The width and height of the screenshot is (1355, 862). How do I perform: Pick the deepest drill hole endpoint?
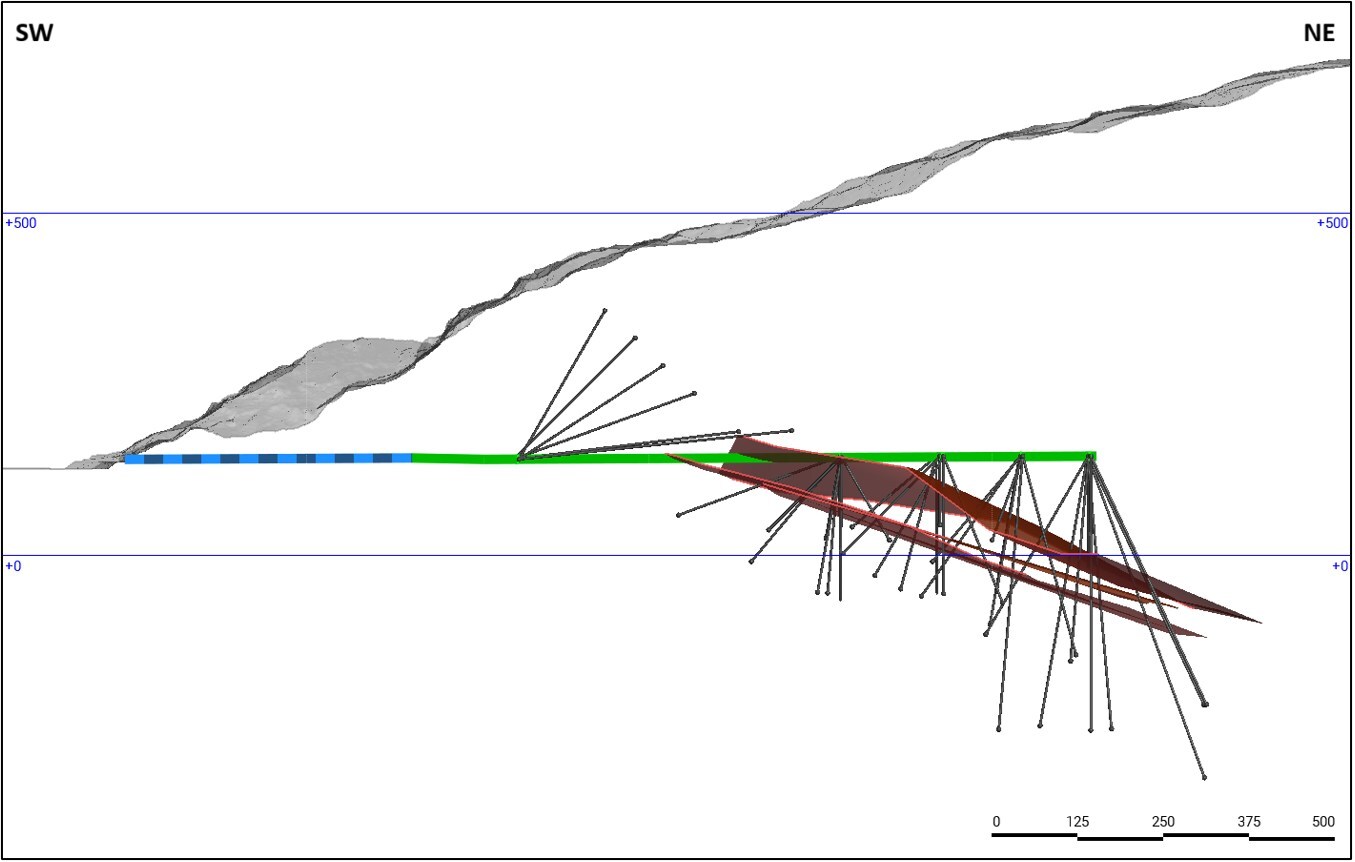point(1204,777)
